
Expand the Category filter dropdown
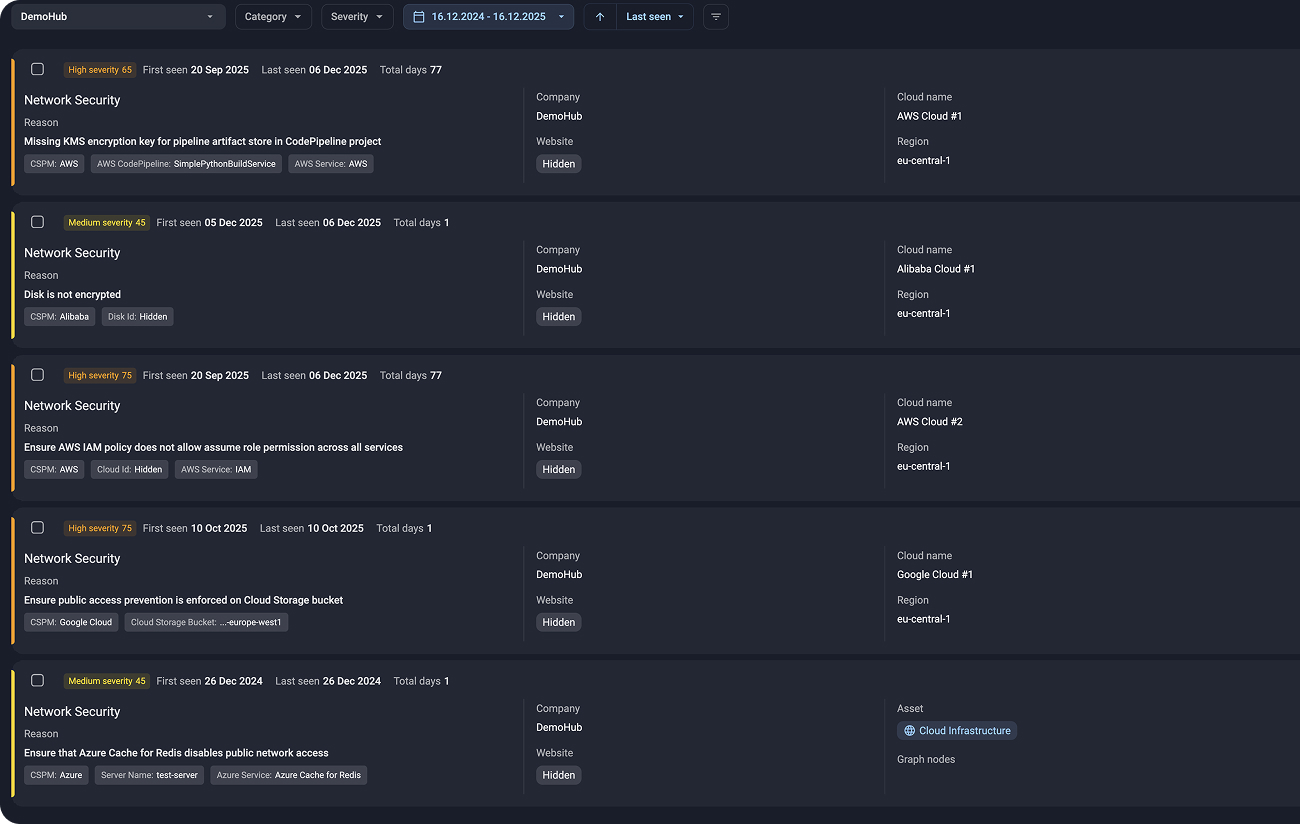tap(273, 17)
